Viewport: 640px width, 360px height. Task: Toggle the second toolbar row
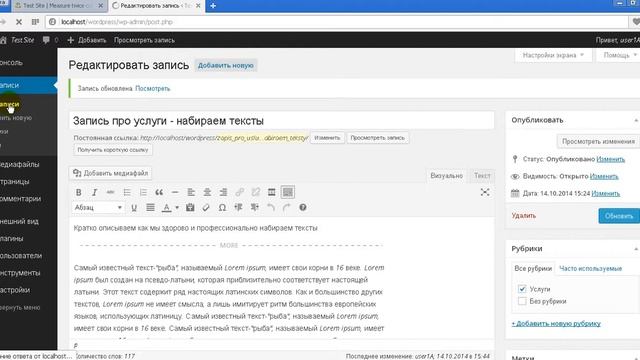tap(288, 192)
